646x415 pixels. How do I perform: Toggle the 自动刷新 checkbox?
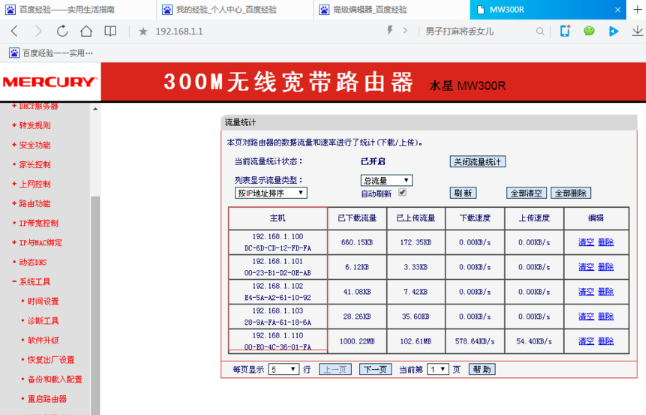tap(403, 192)
